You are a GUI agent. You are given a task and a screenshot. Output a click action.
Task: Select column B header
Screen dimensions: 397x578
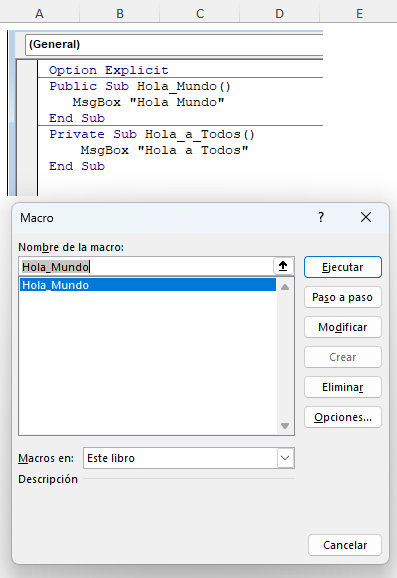click(120, 14)
